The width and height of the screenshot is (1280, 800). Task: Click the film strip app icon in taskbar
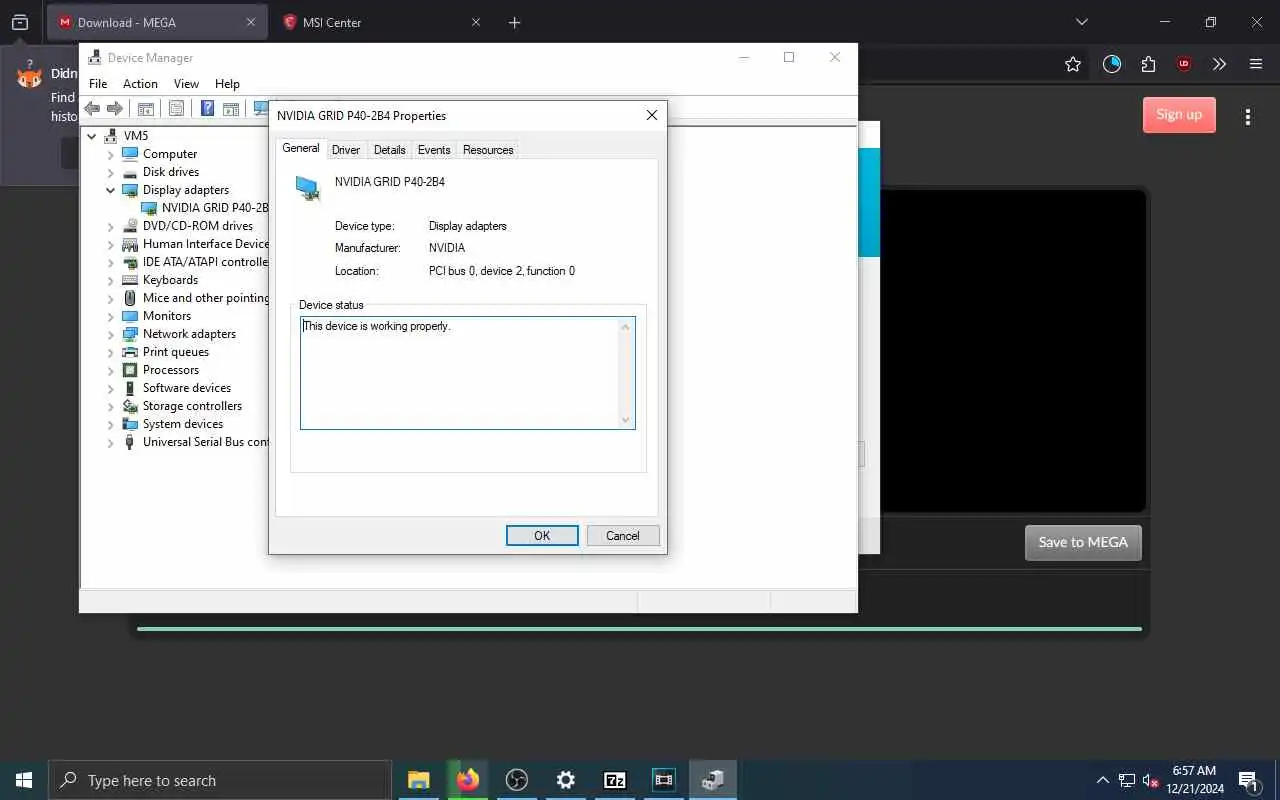[664, 780]
